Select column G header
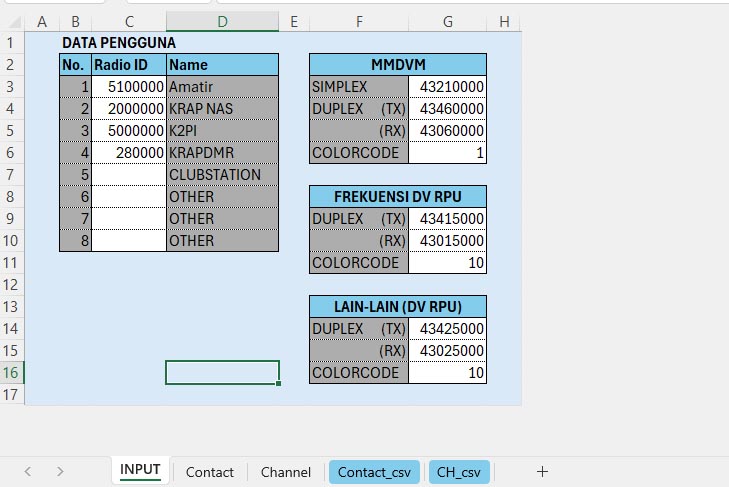Image resolution: width=729 pixels, height=487 pixels. pyautogui.click(x=447, y=22)
